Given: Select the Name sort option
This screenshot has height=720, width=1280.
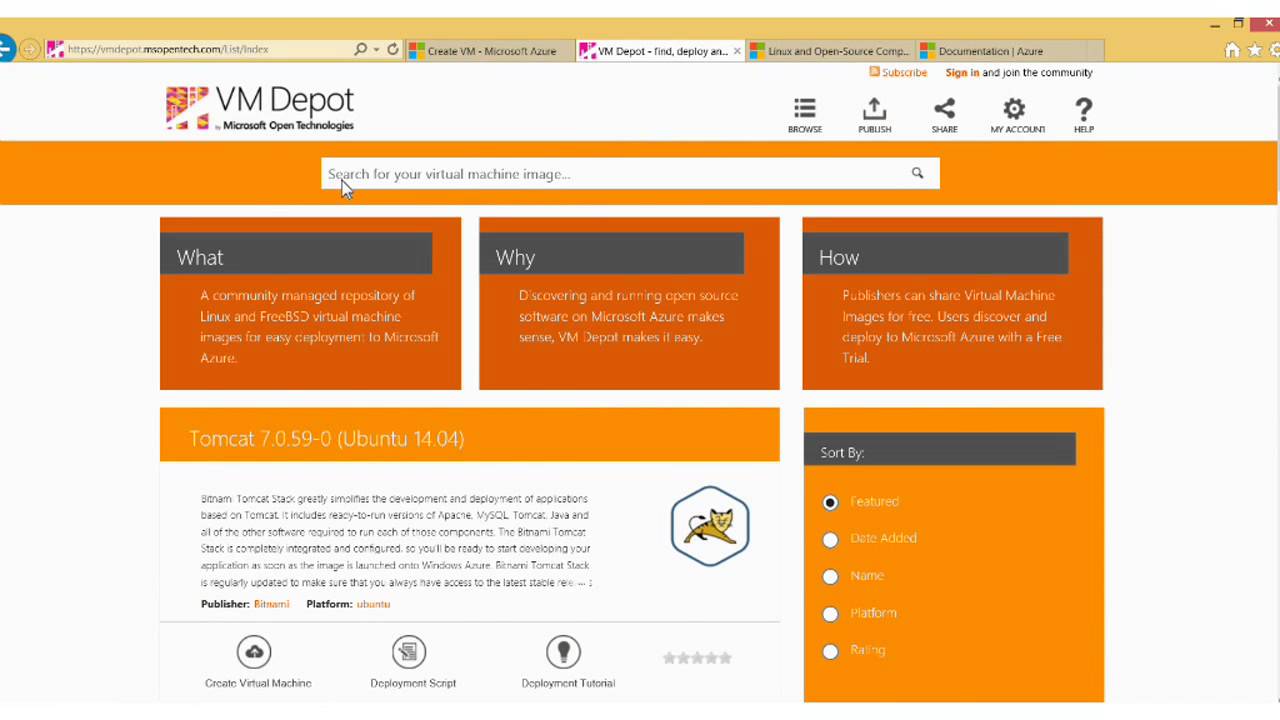Looking at the screenshot, I should point(830,577).
